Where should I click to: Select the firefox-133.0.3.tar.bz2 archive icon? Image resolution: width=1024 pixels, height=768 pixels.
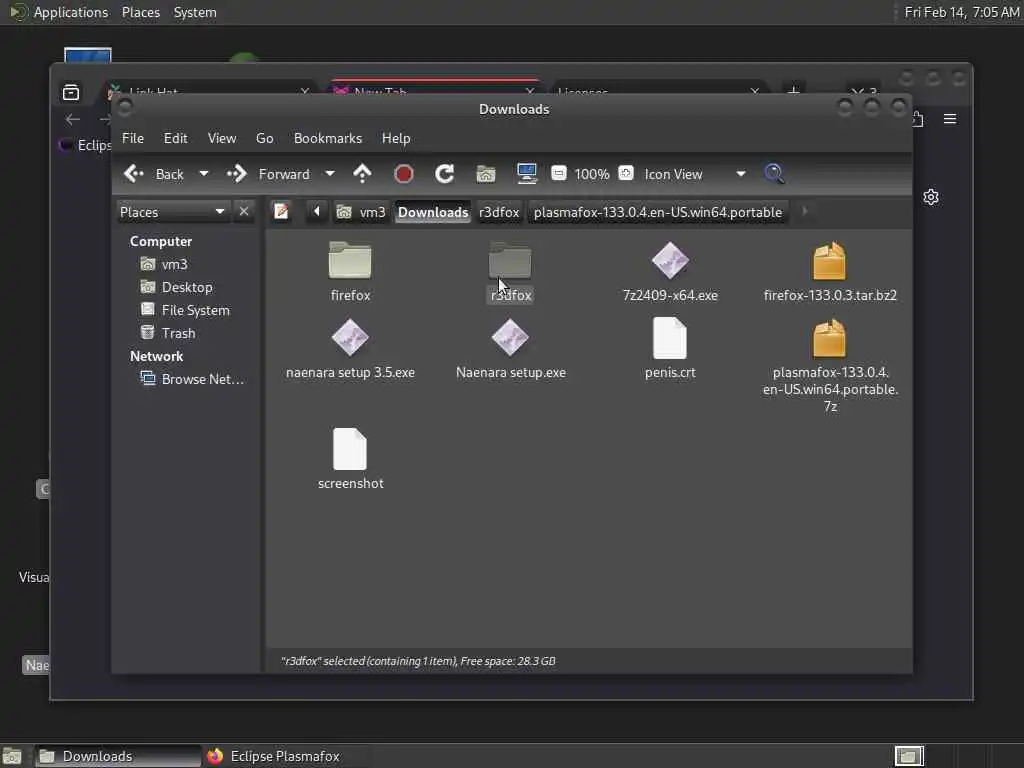pos(829,260)
